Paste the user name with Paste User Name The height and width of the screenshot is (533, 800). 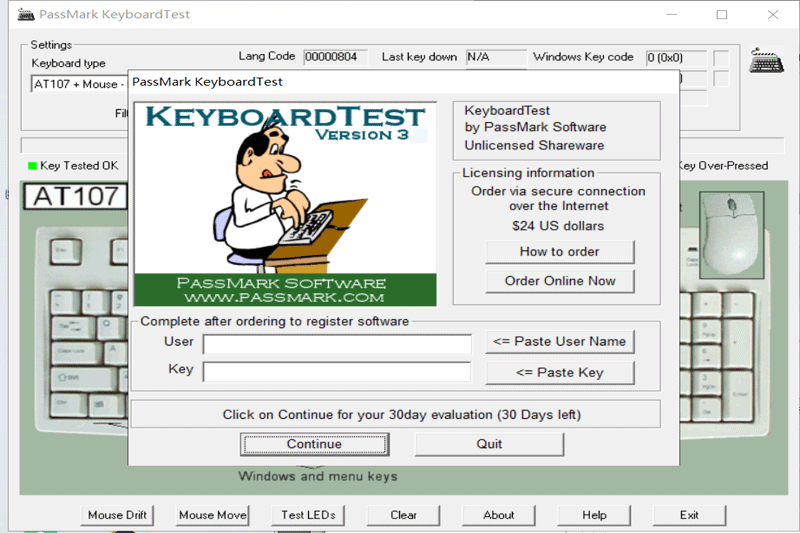[560, 342]
